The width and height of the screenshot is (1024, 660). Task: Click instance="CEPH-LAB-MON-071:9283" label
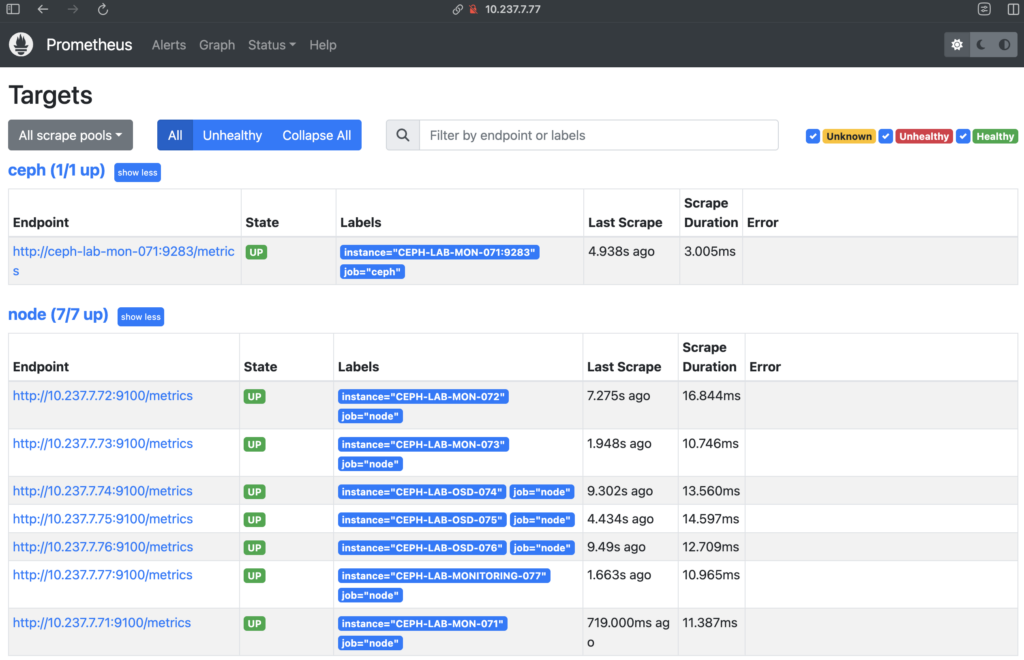tap(440, 252)
